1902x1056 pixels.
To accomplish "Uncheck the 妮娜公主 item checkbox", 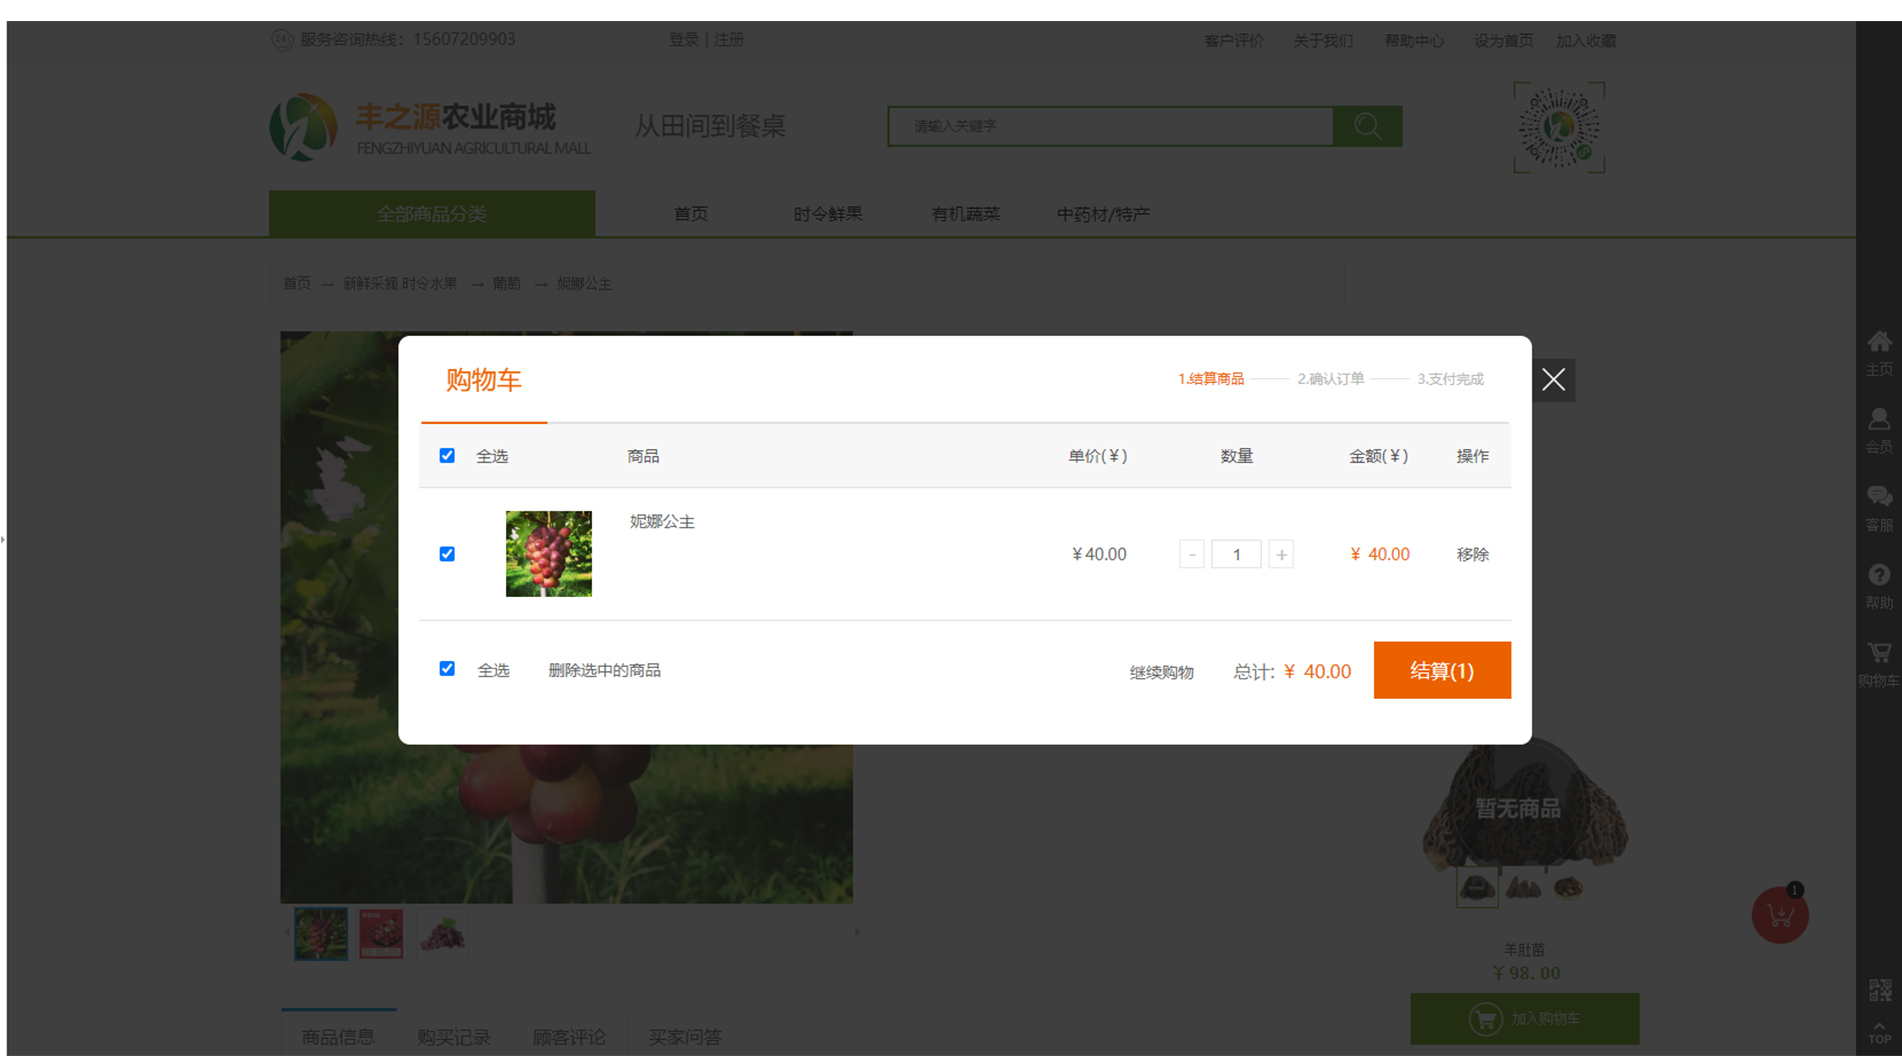I will 447,554.
